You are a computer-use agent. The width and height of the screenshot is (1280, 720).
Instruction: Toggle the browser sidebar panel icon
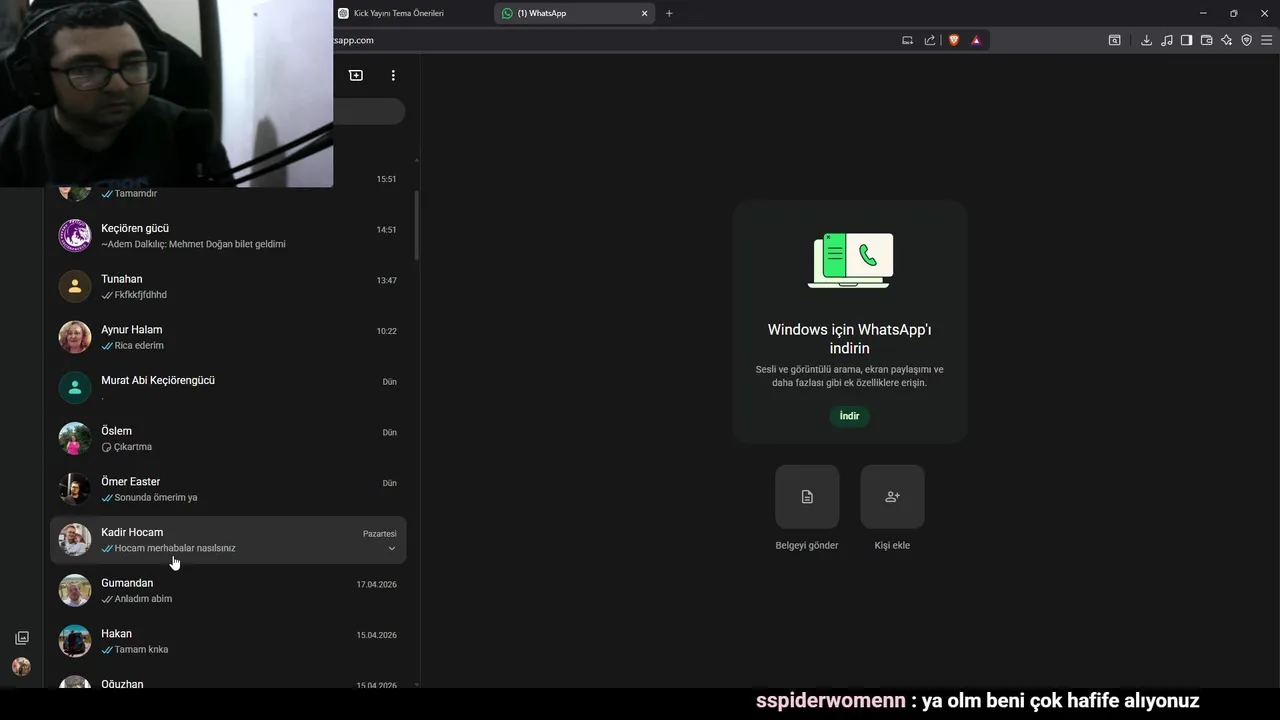click(x=1186, y=40)
